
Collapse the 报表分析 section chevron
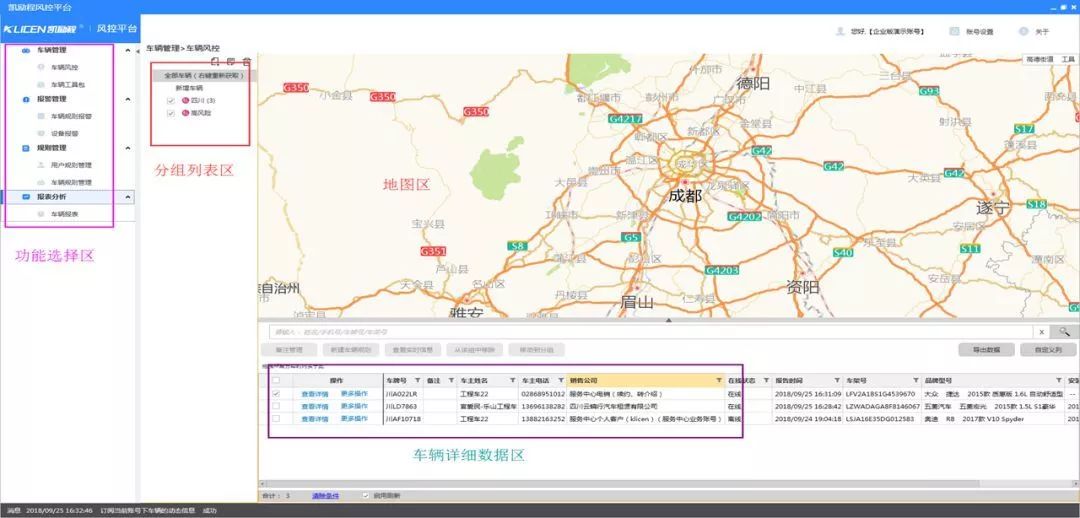pyautogui.click(x=127, y=197)
